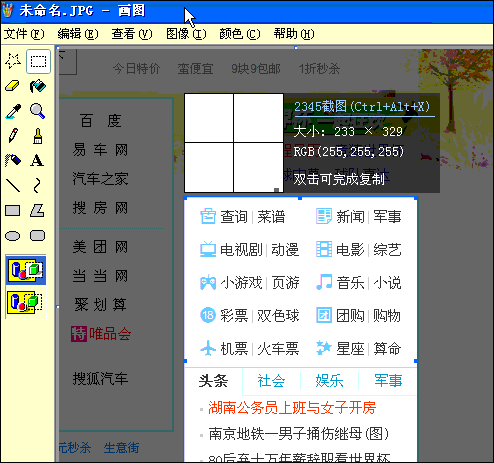Open the 颜色(C) menu
The height and width of the screenshot is (463, 494).
240,34
